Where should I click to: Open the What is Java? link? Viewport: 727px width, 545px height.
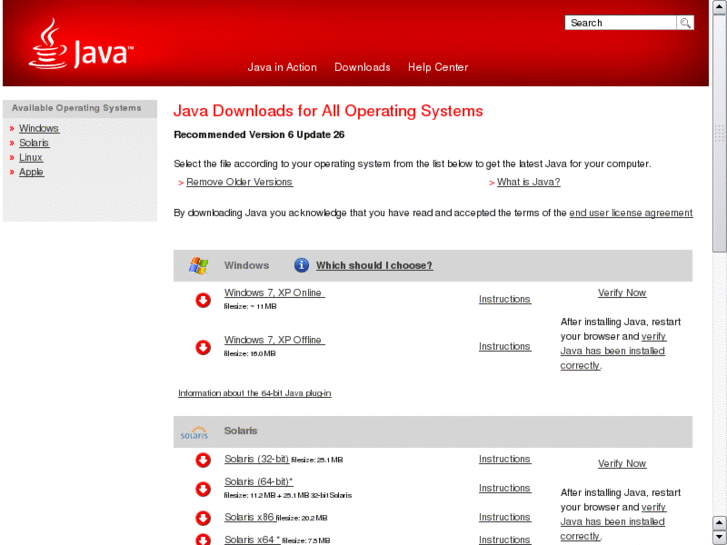click(529, 182)
